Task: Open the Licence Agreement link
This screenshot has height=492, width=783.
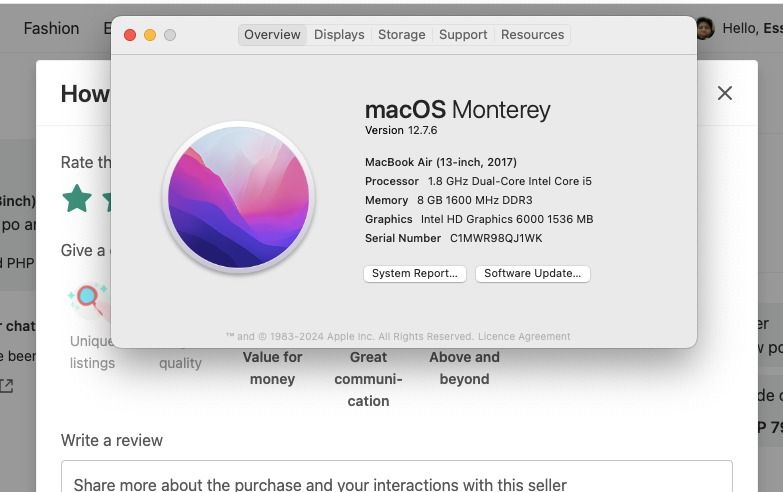Action: 524,337
